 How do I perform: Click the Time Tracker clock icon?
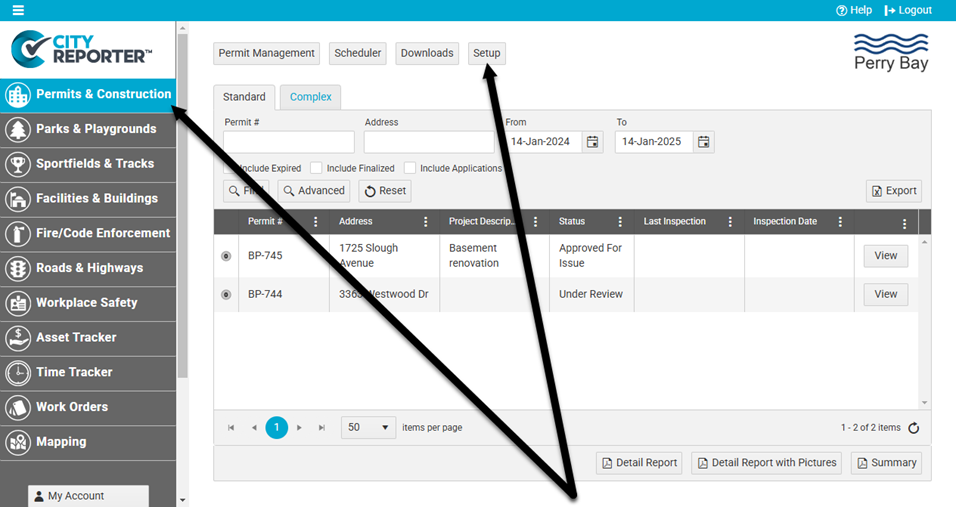18,373
